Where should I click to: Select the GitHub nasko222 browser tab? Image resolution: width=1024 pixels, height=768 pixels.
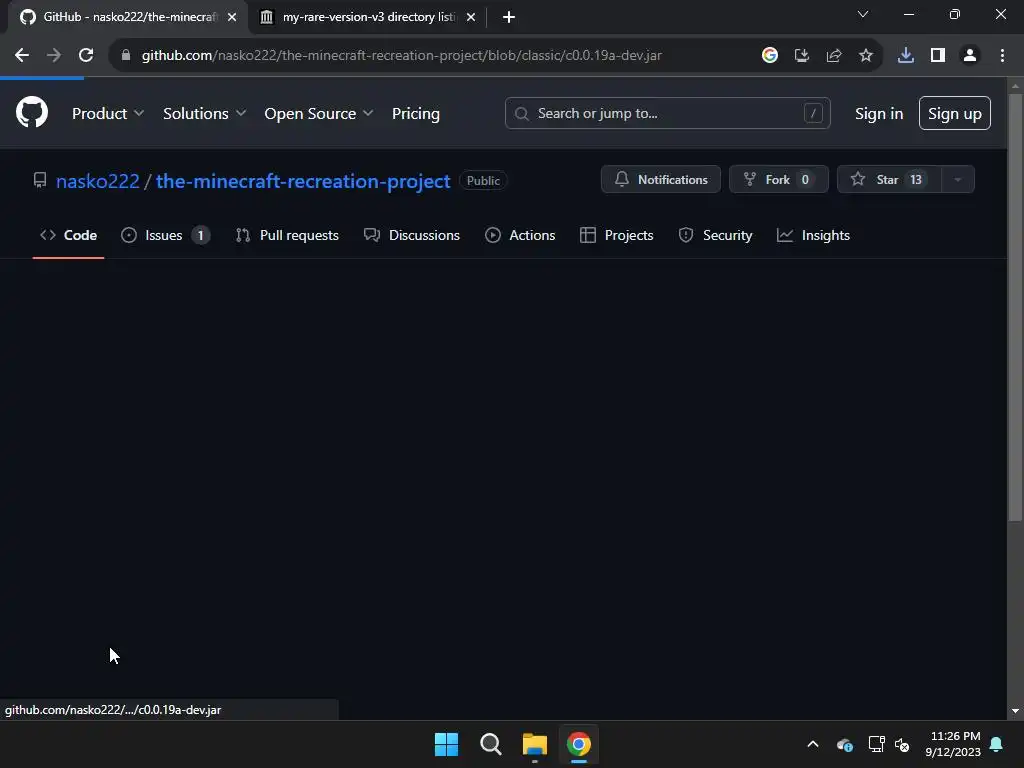(x=128, y=17)
